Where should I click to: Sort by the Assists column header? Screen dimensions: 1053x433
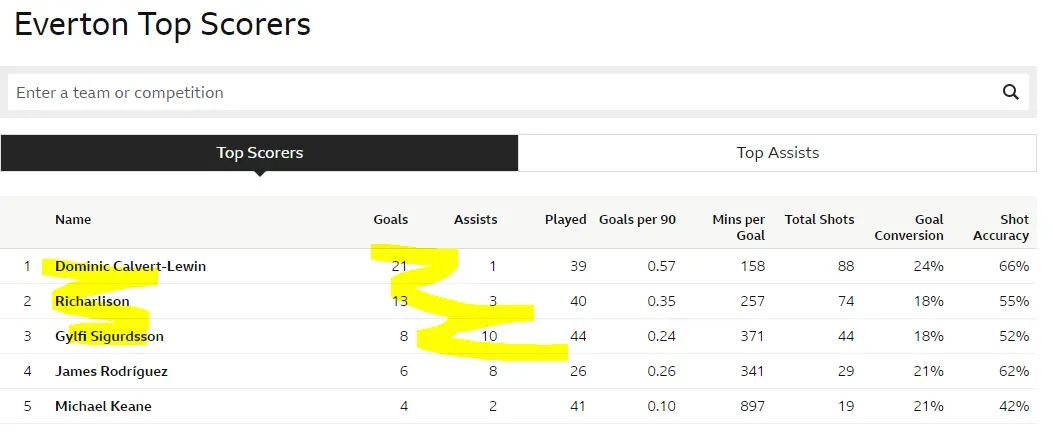(x=475, y=219)
